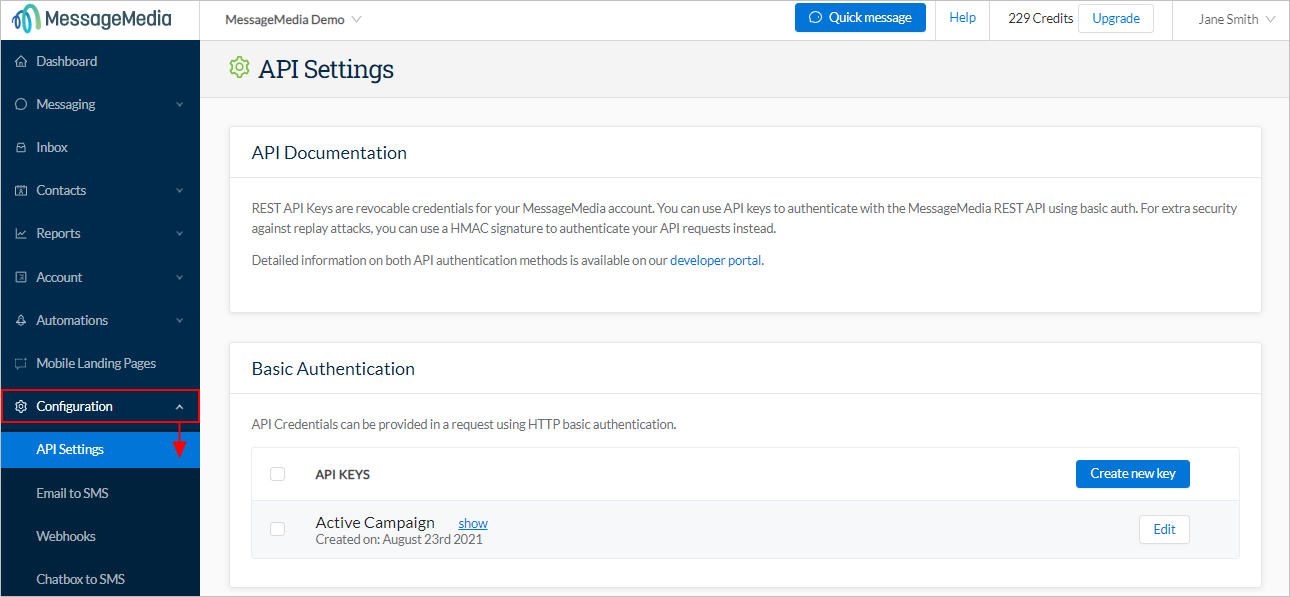Image resolution: width=1290 pixels, height=597 pixels.
Task: Click the Dashboard home icon
Action: pyautogui.click(x=21, y=61)
